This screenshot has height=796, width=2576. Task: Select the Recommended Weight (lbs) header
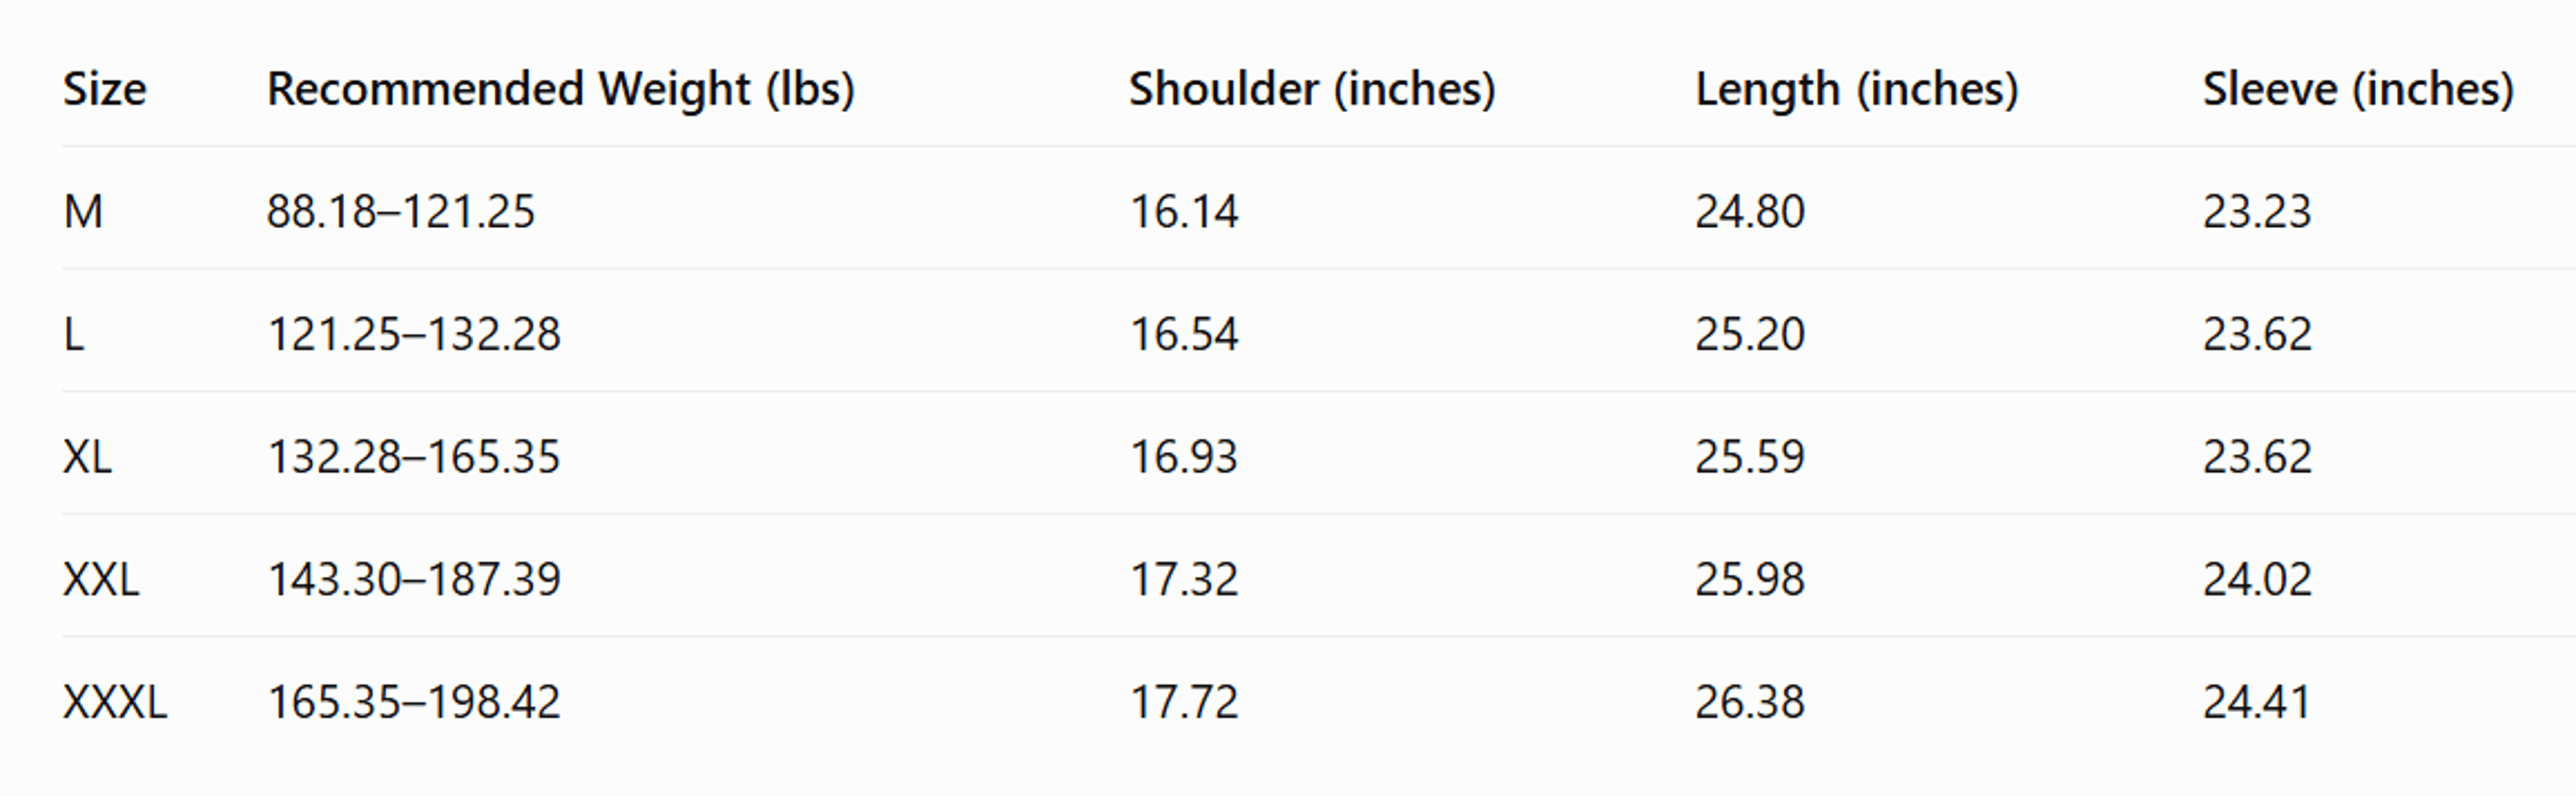click(x=561, y=89)
